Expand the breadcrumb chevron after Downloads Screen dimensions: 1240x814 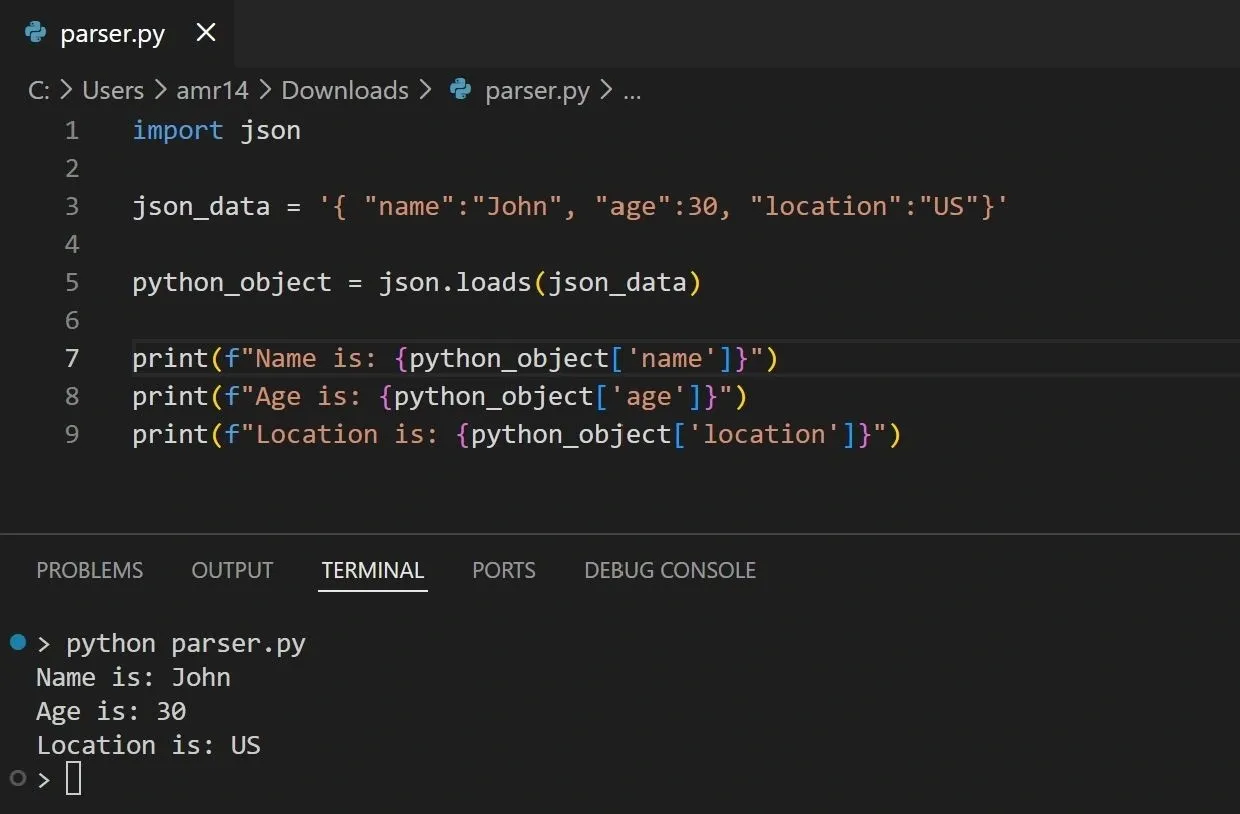pyautogui.click(x=426, y=90)
